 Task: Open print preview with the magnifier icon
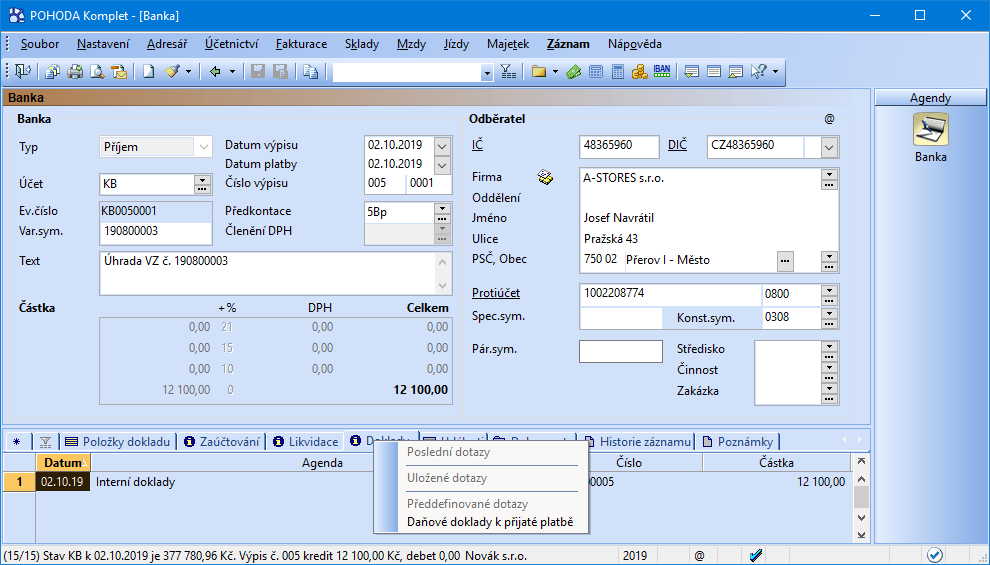(x=97, y=71)
